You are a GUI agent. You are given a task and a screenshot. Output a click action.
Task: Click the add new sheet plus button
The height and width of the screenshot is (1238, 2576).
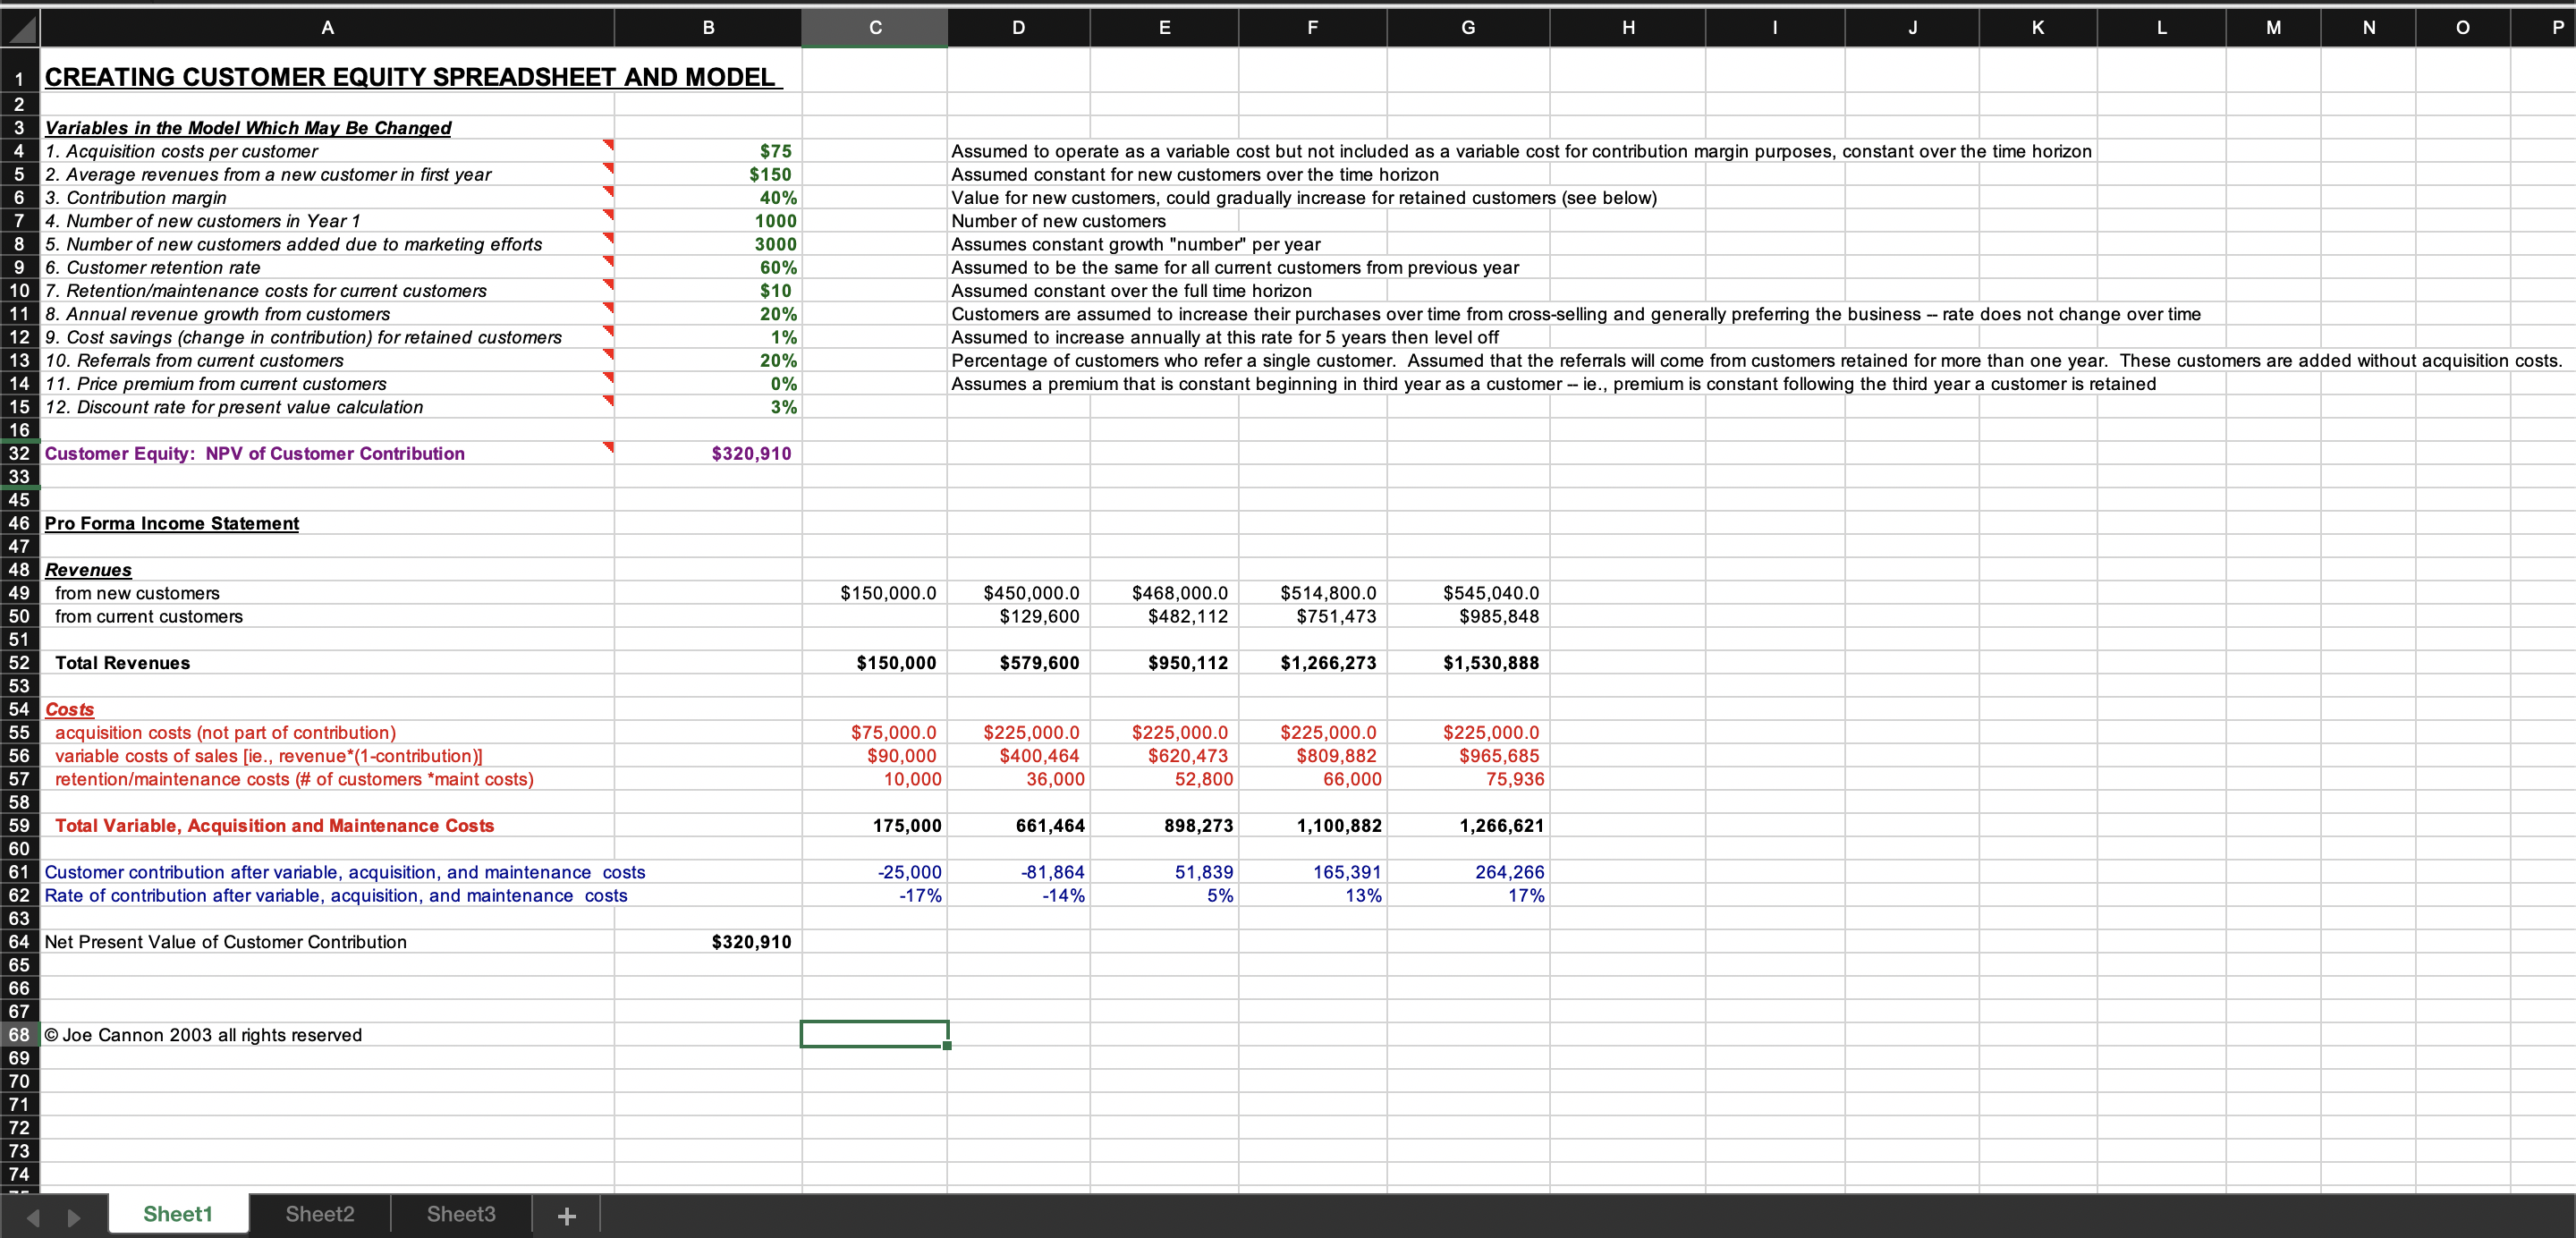[566, 1215]
